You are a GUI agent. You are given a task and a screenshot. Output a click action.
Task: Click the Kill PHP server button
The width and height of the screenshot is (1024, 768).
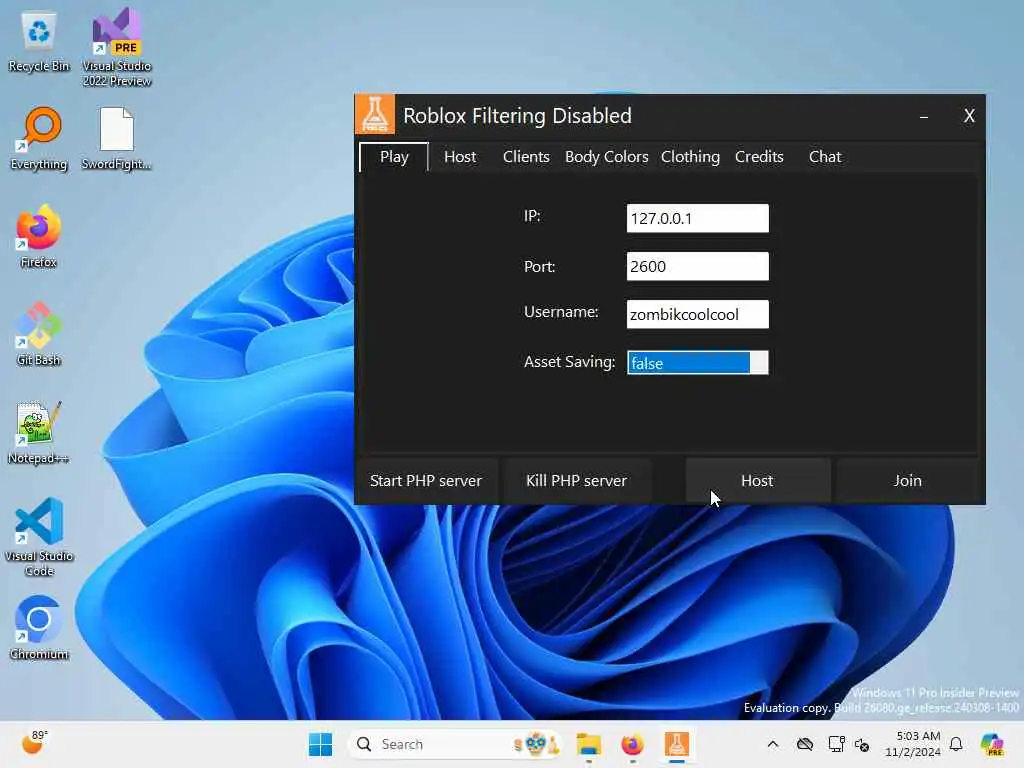[x=577, y=481]
